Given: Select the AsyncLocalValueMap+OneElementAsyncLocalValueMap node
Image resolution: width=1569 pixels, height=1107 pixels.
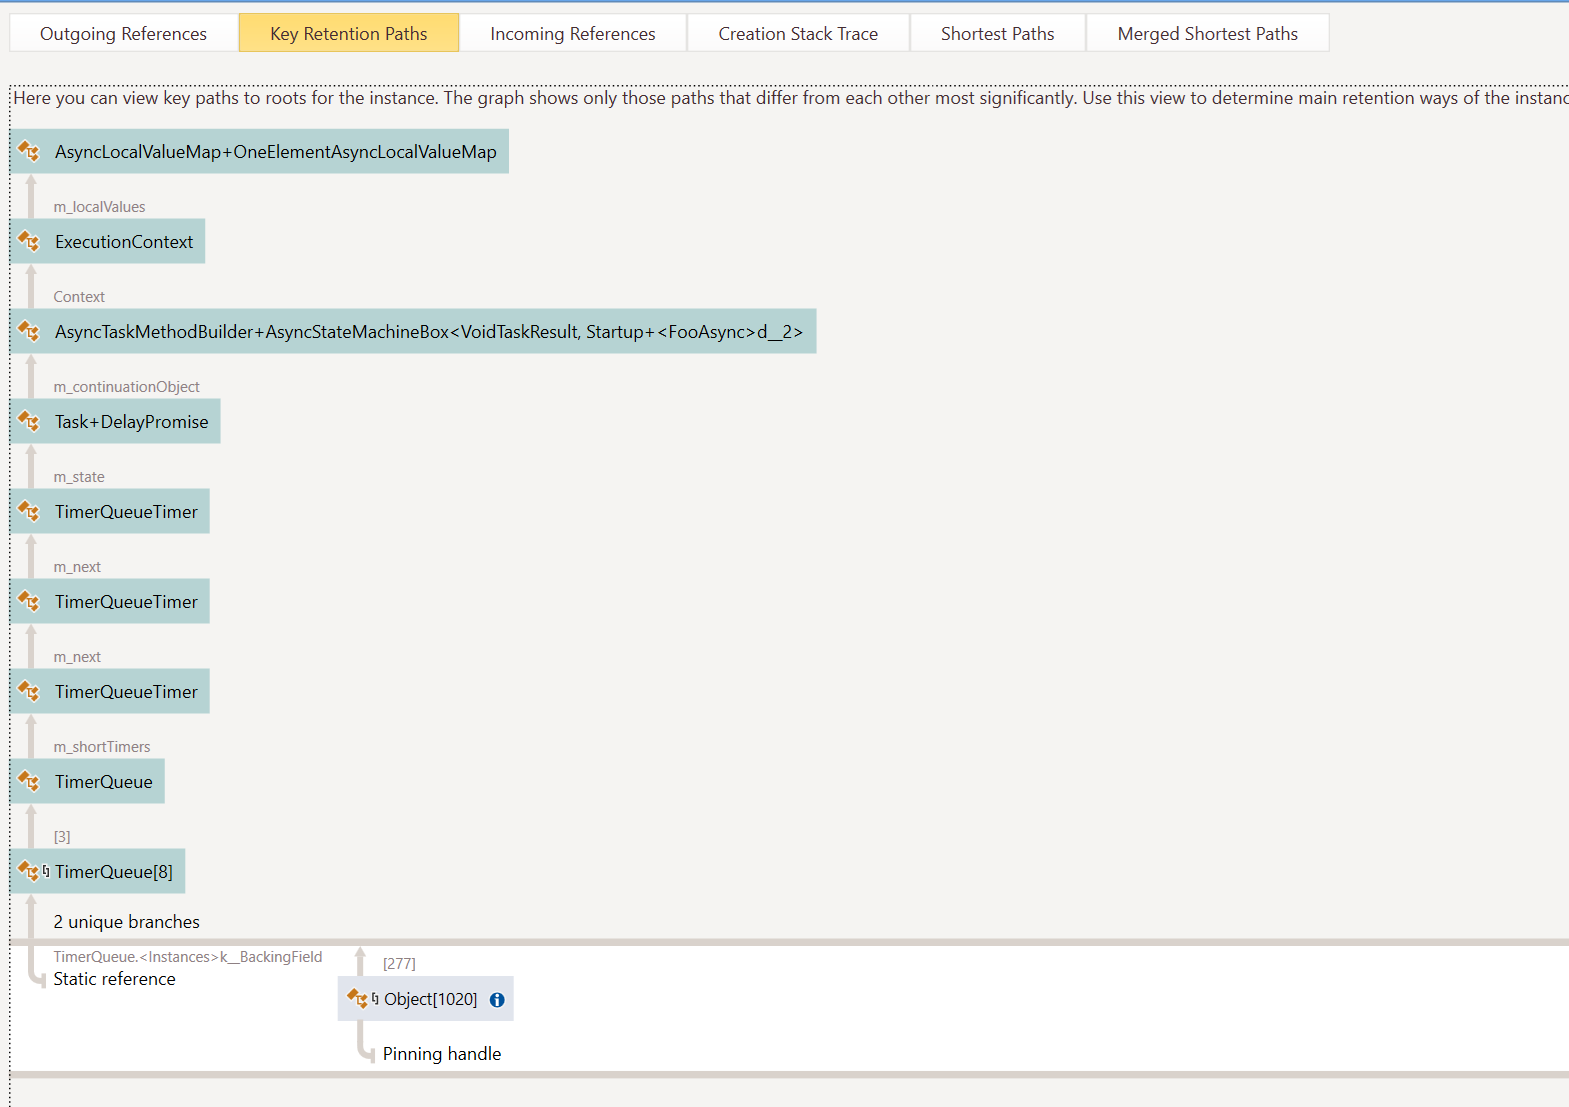Looking at the screenshot, I should tap(260, 152).
